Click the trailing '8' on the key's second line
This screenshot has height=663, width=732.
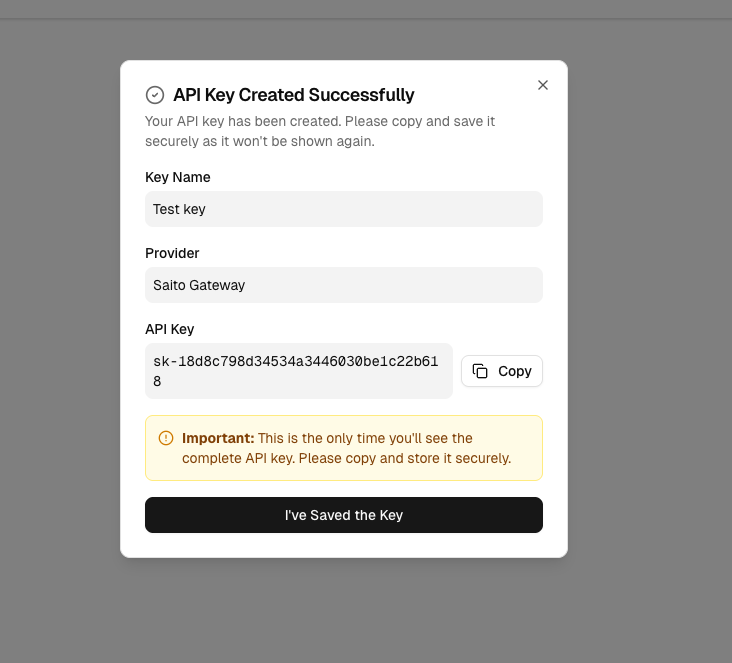(x=157, y=382)
